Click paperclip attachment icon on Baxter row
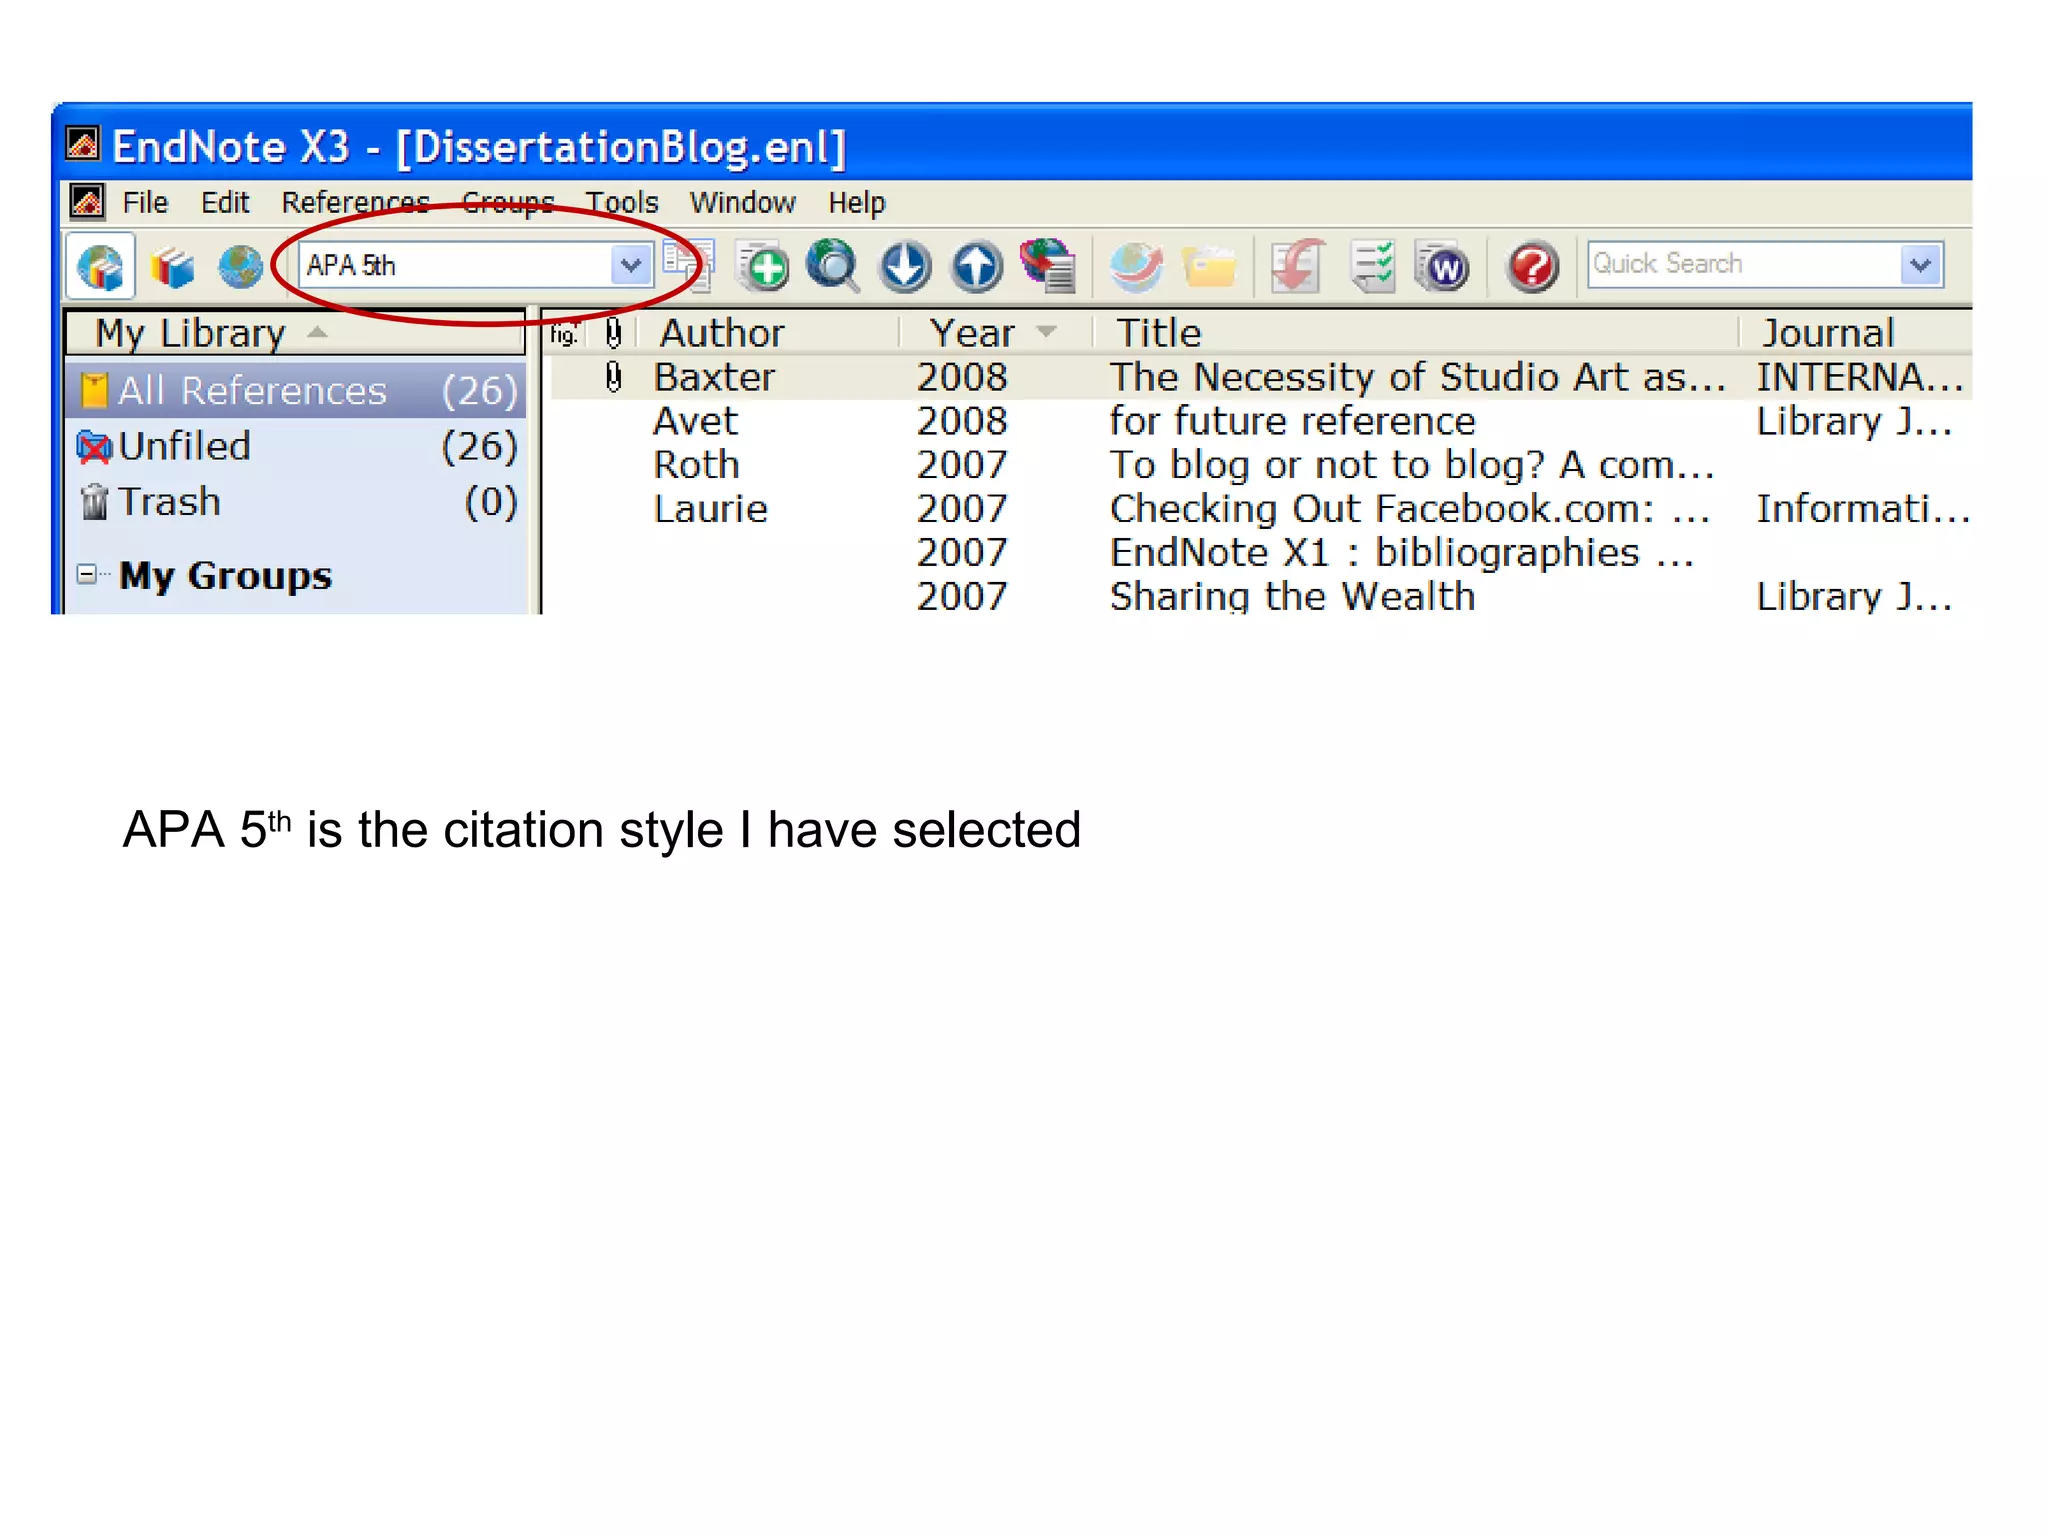The height and width of the screenshot is (1536, 2048). tap(614, 377)
